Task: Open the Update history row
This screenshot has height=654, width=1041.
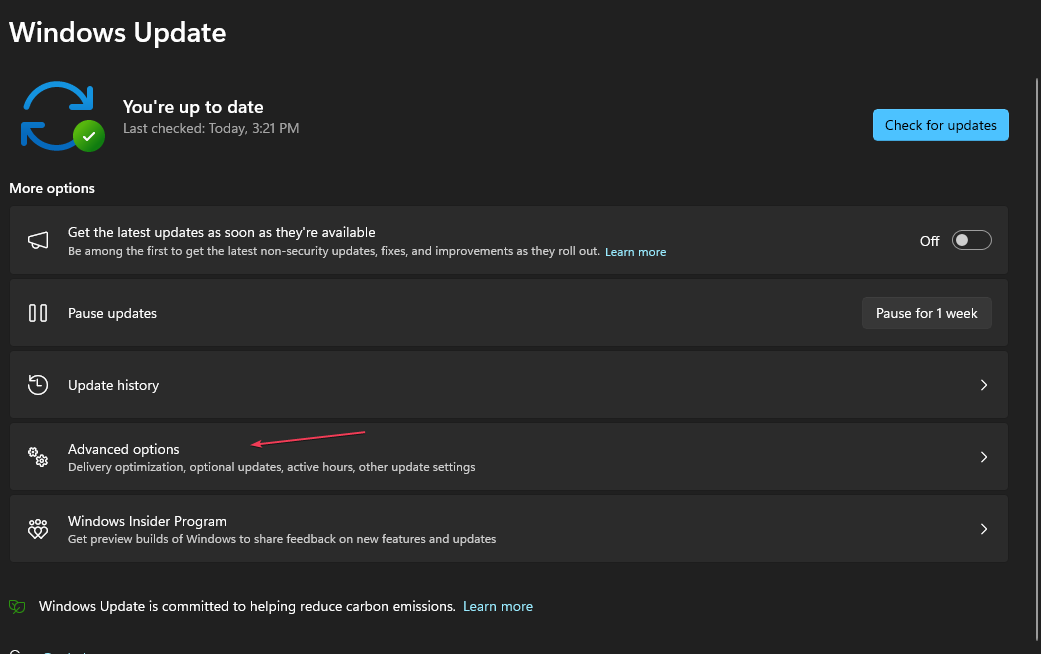Action: tap(509, 385)
